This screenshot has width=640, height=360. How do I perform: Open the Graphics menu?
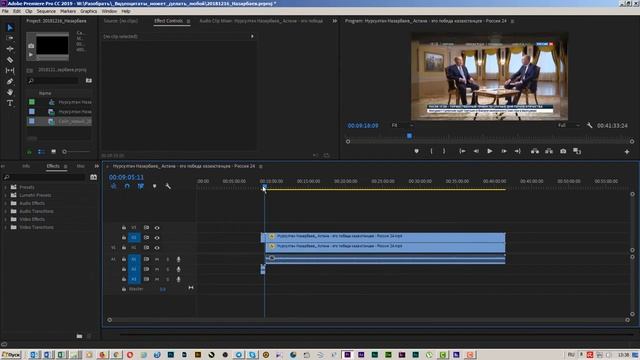[x=89, y=11]
